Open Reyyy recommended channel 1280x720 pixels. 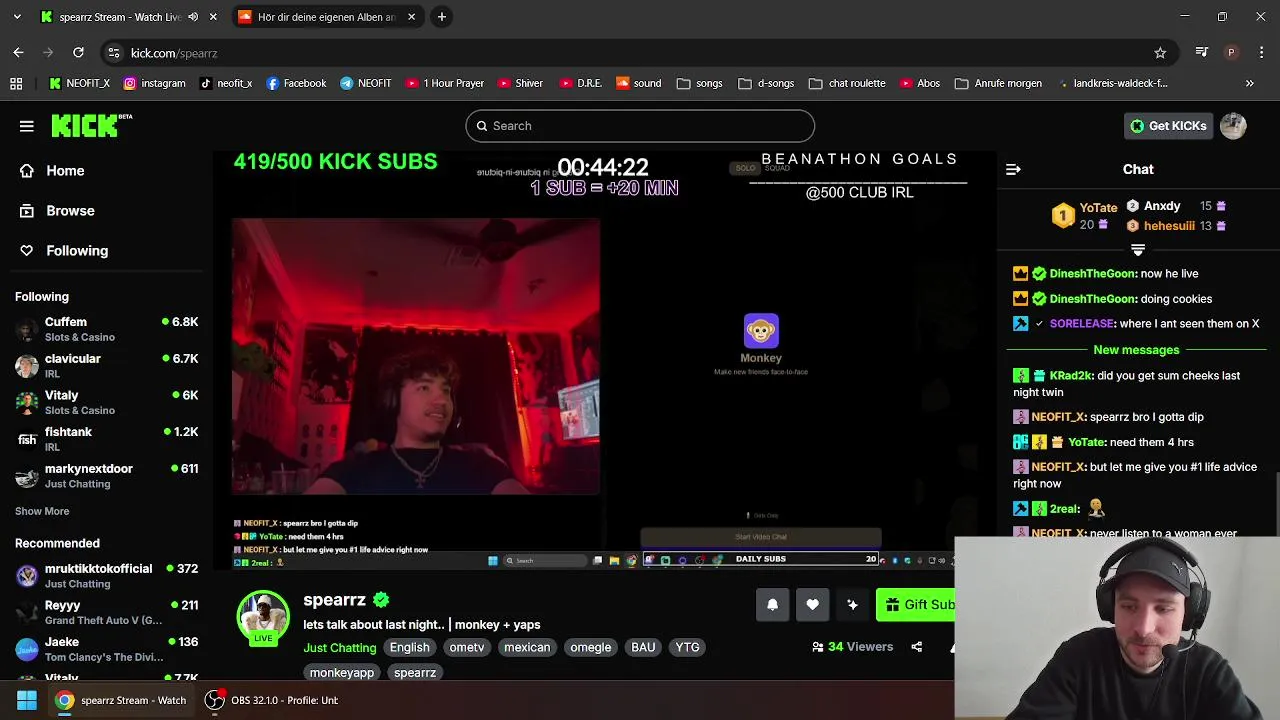click(106, 612)
